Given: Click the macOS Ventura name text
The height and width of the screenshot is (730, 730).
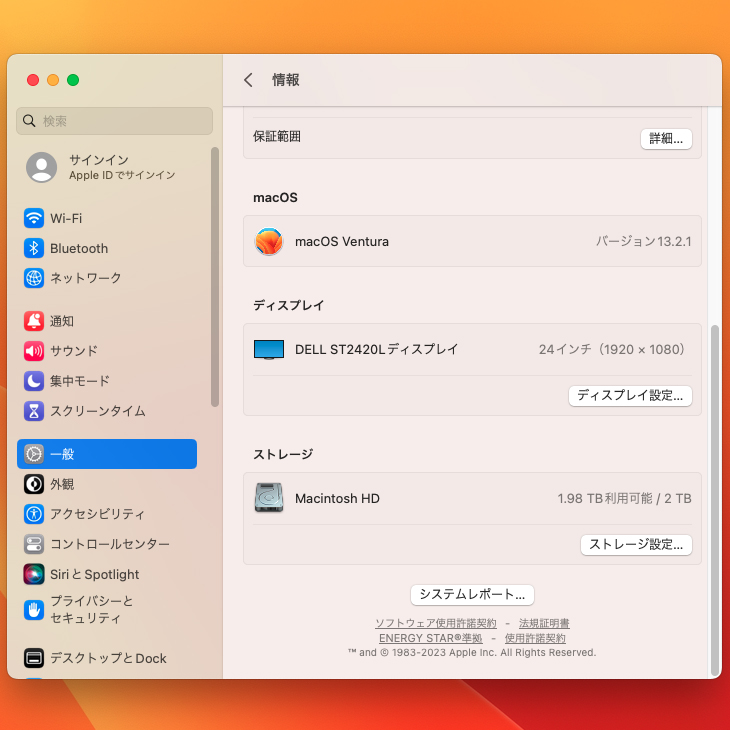Looking at the screenshot, I should point(342,241).
